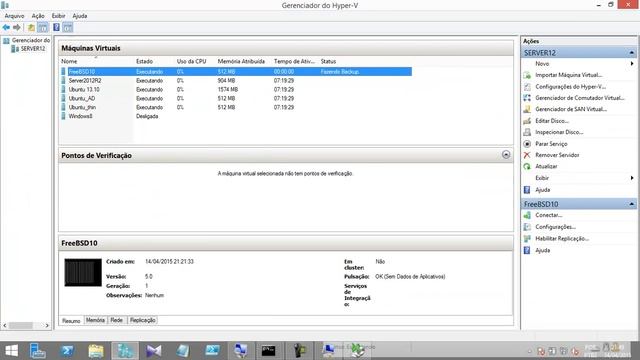Screen dimensions: 640x360
Task: Click Importar Máquina Virtual action
Action: coord(569,75)
